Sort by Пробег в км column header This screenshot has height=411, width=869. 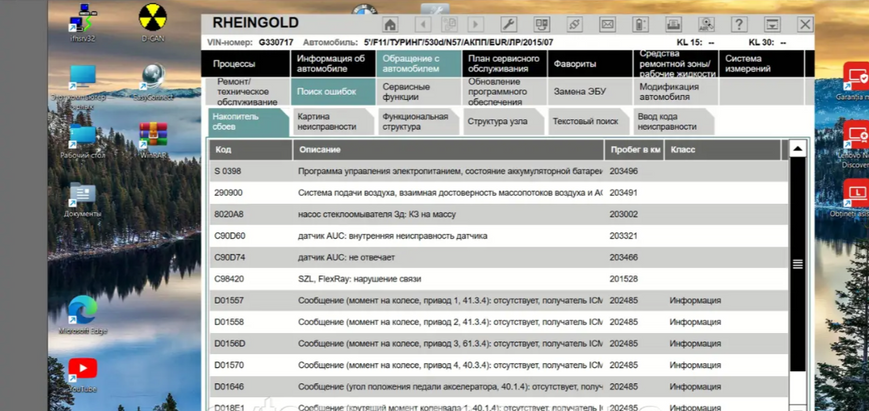[x=634, y=150]
